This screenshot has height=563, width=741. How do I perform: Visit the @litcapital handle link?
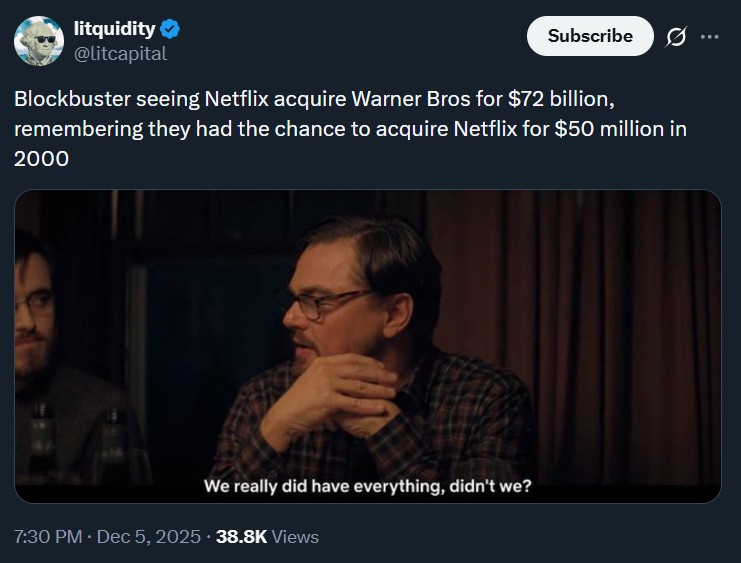(120, 54)
